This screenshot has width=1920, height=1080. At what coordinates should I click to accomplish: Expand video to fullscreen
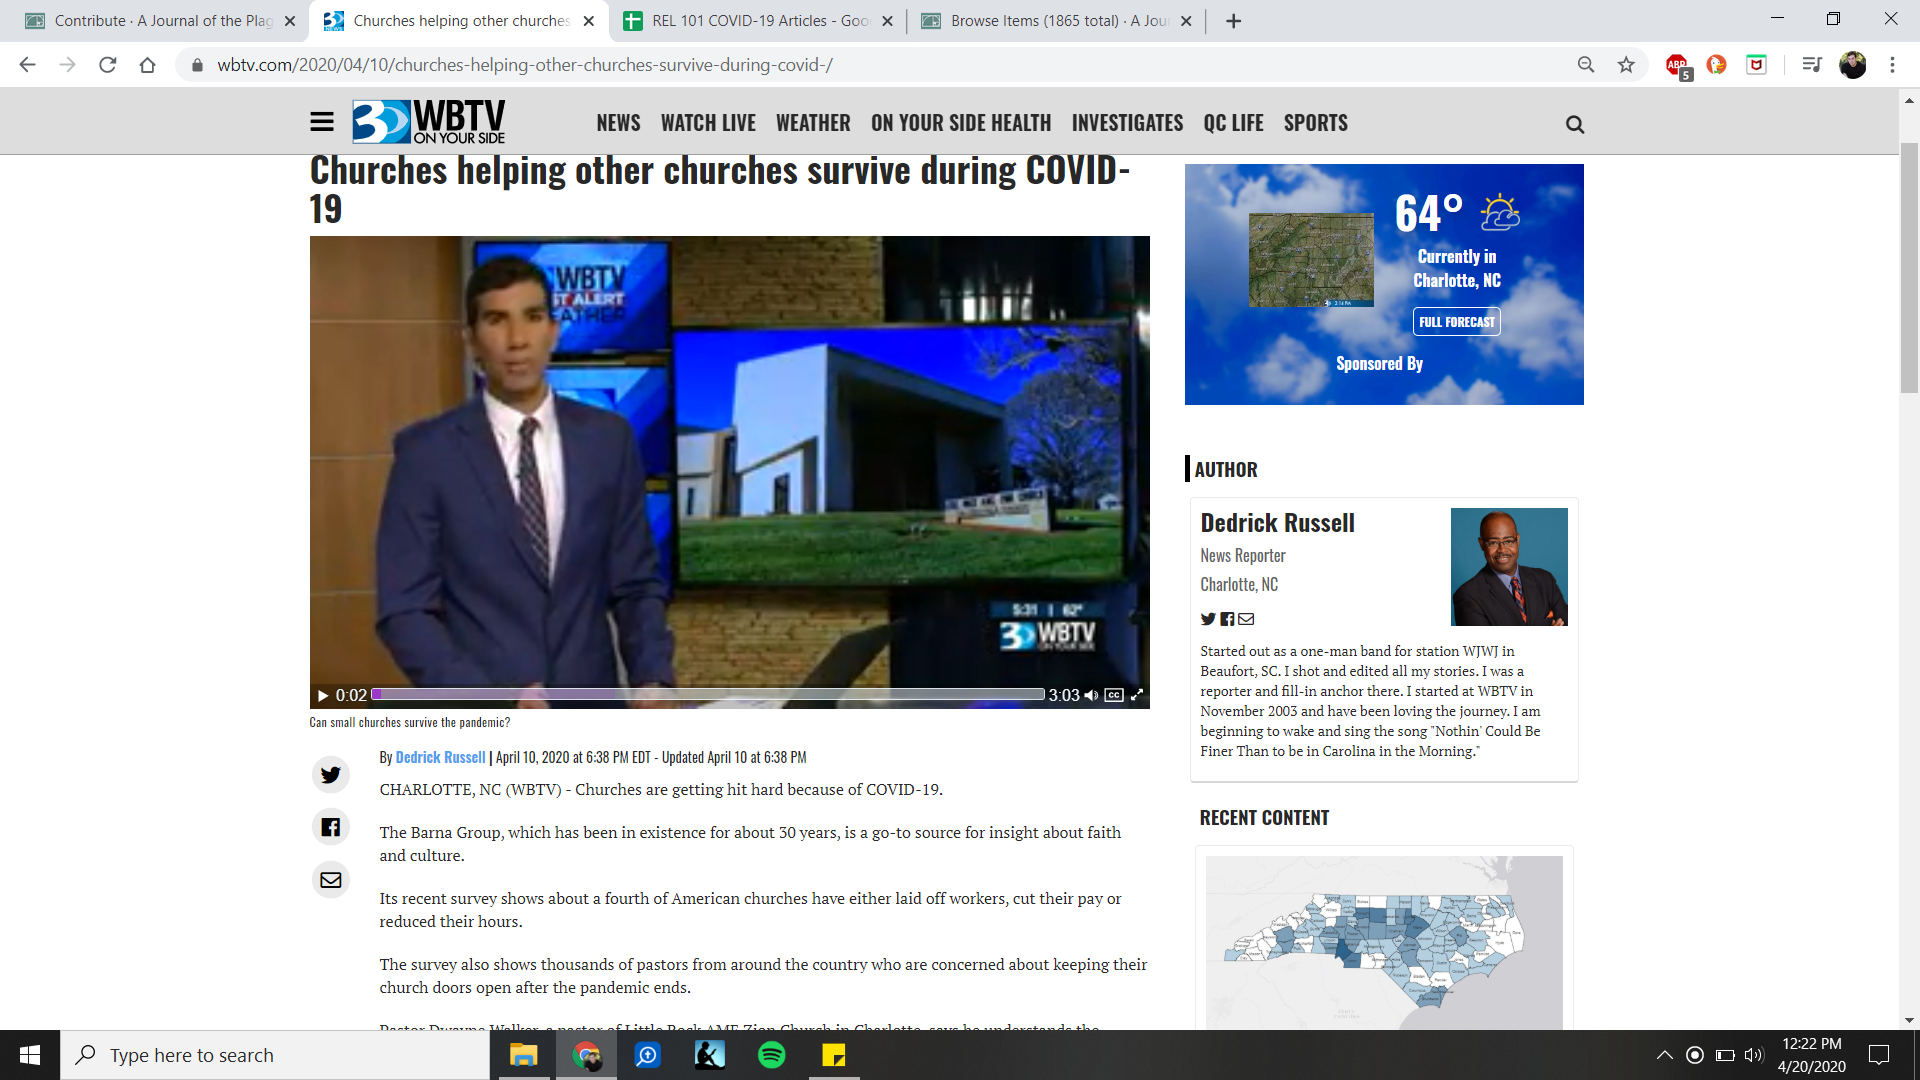[1137, 695]
